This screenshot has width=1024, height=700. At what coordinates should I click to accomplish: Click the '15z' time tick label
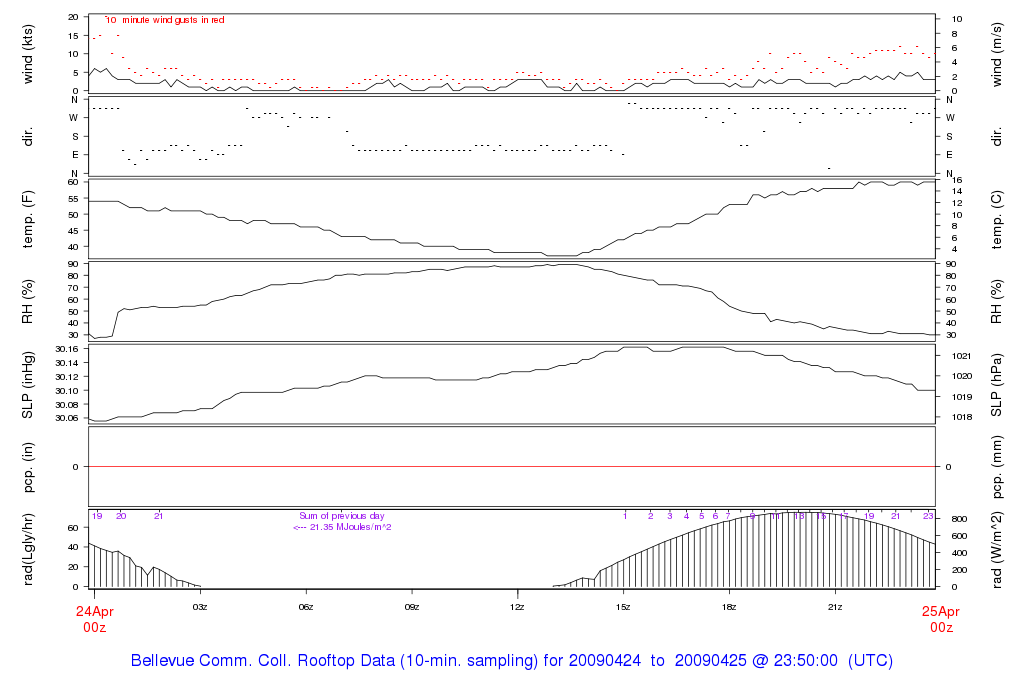pos(624,607)
